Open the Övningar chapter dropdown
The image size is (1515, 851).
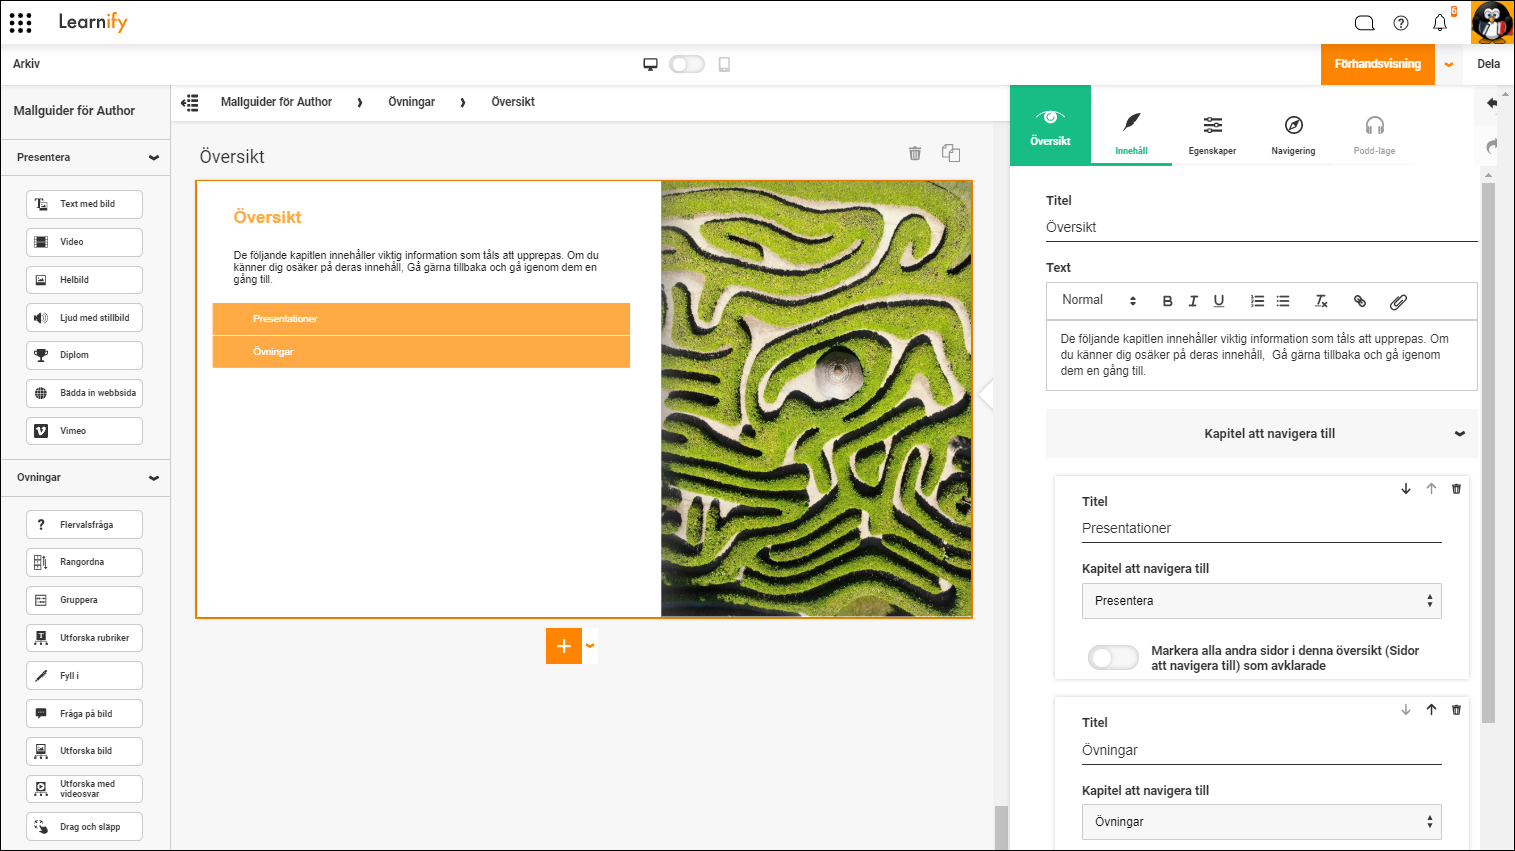tap(1262, 822)
